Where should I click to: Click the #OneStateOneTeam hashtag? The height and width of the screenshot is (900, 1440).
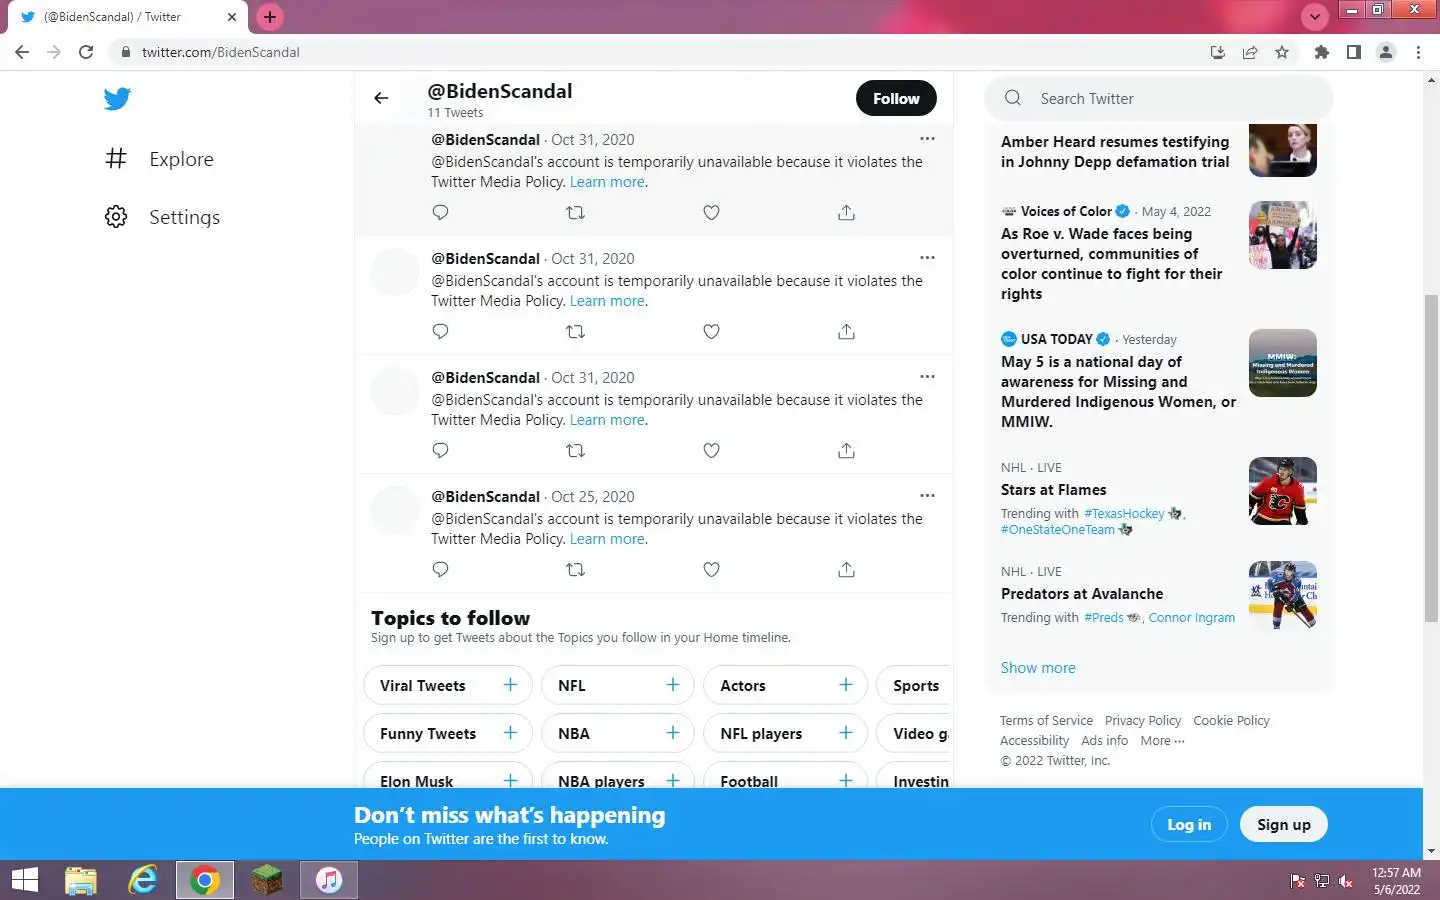click(x=1058, y=530)
